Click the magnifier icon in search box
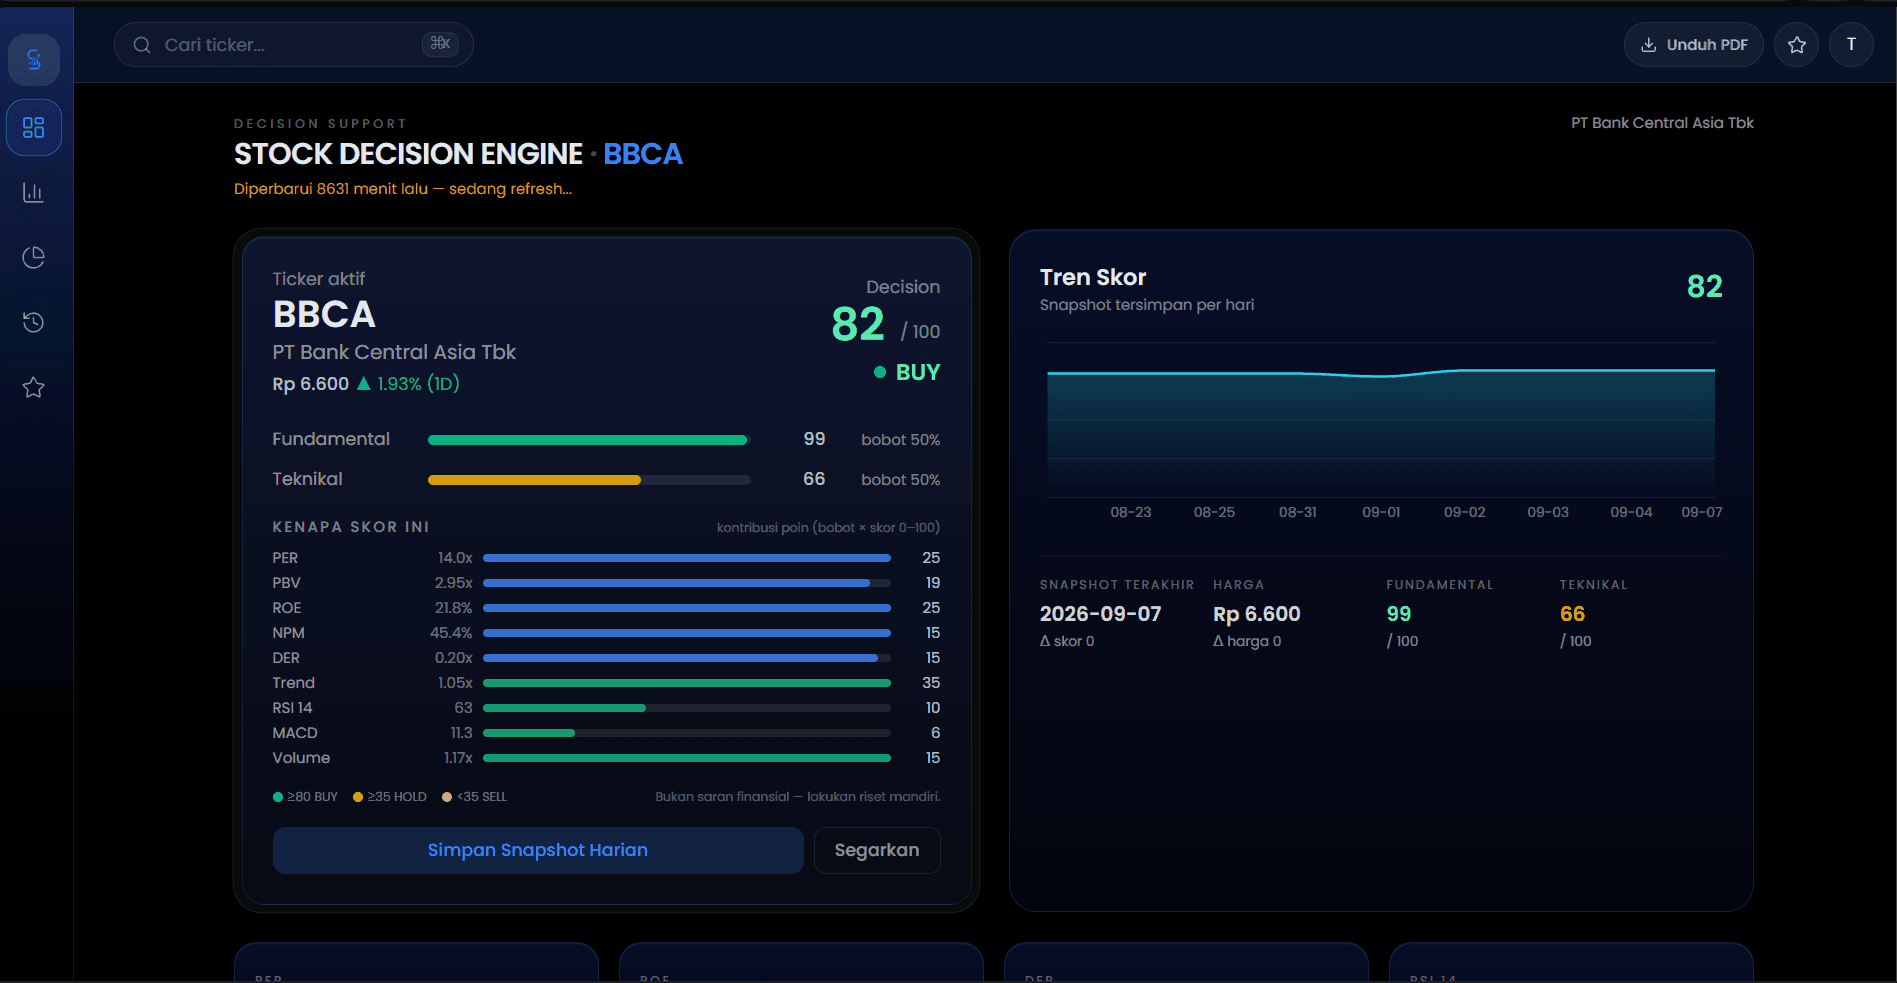This screenshot has height=983, width=1897. [142, 45]
